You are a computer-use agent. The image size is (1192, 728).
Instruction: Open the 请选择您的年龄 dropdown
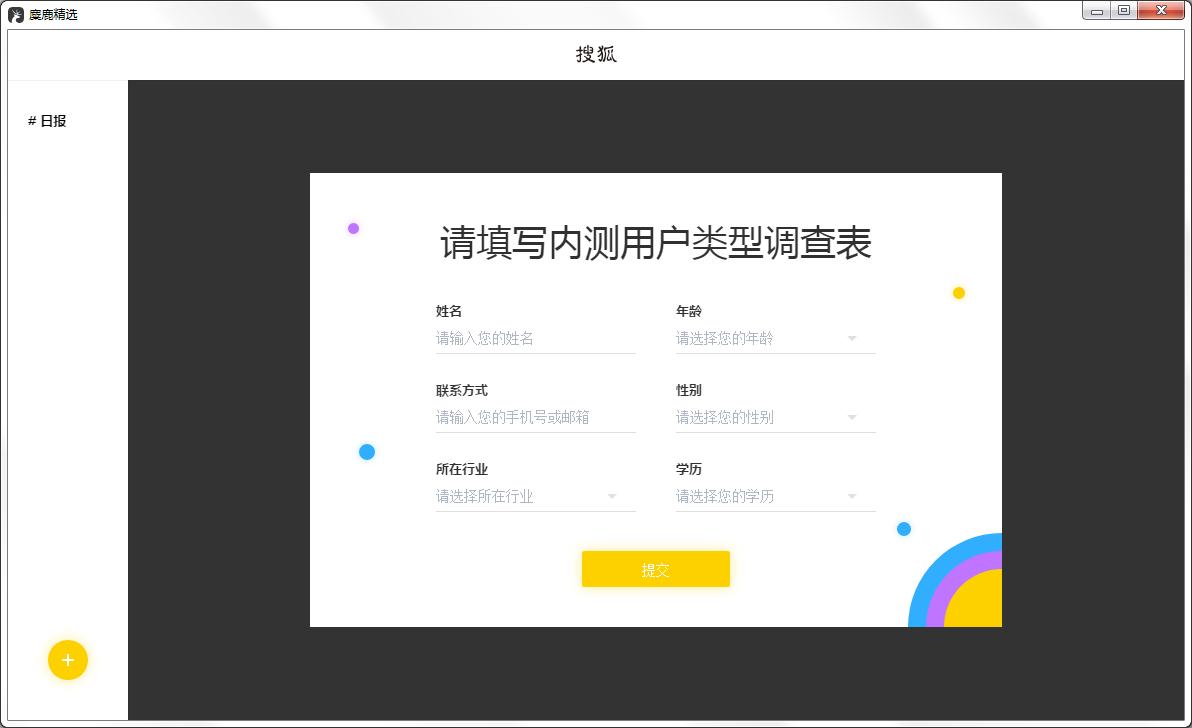pos(775,338)
